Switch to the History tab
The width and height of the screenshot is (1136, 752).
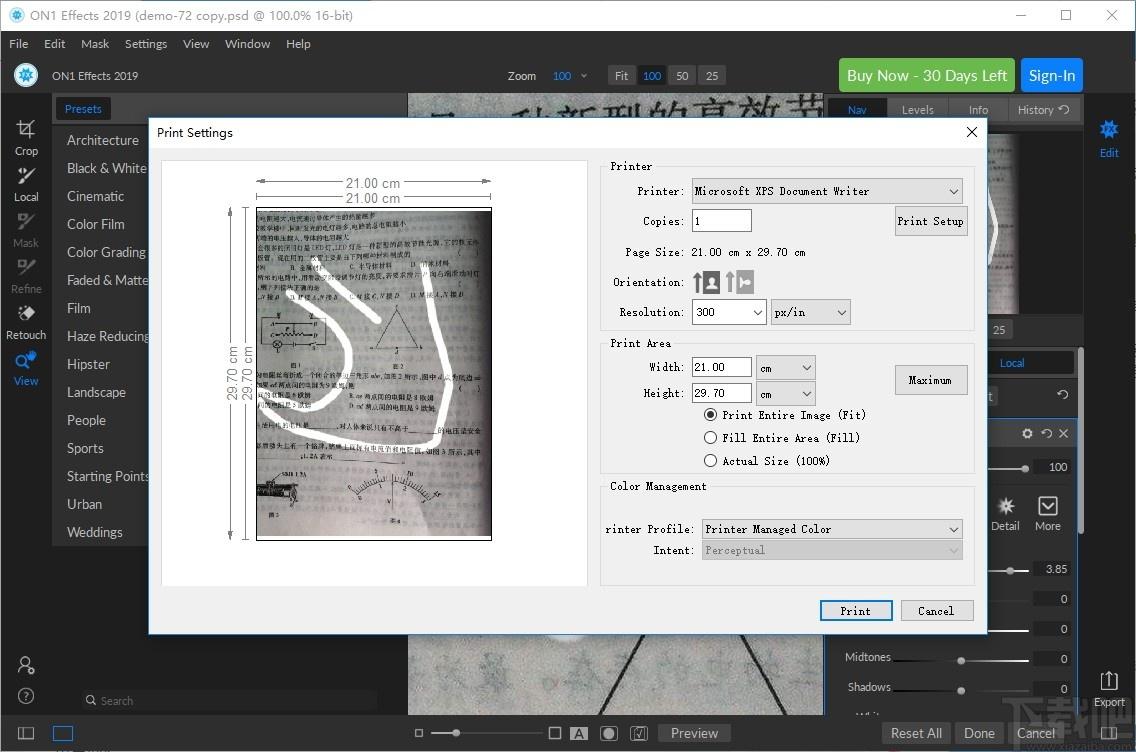tap(1043, 109)
